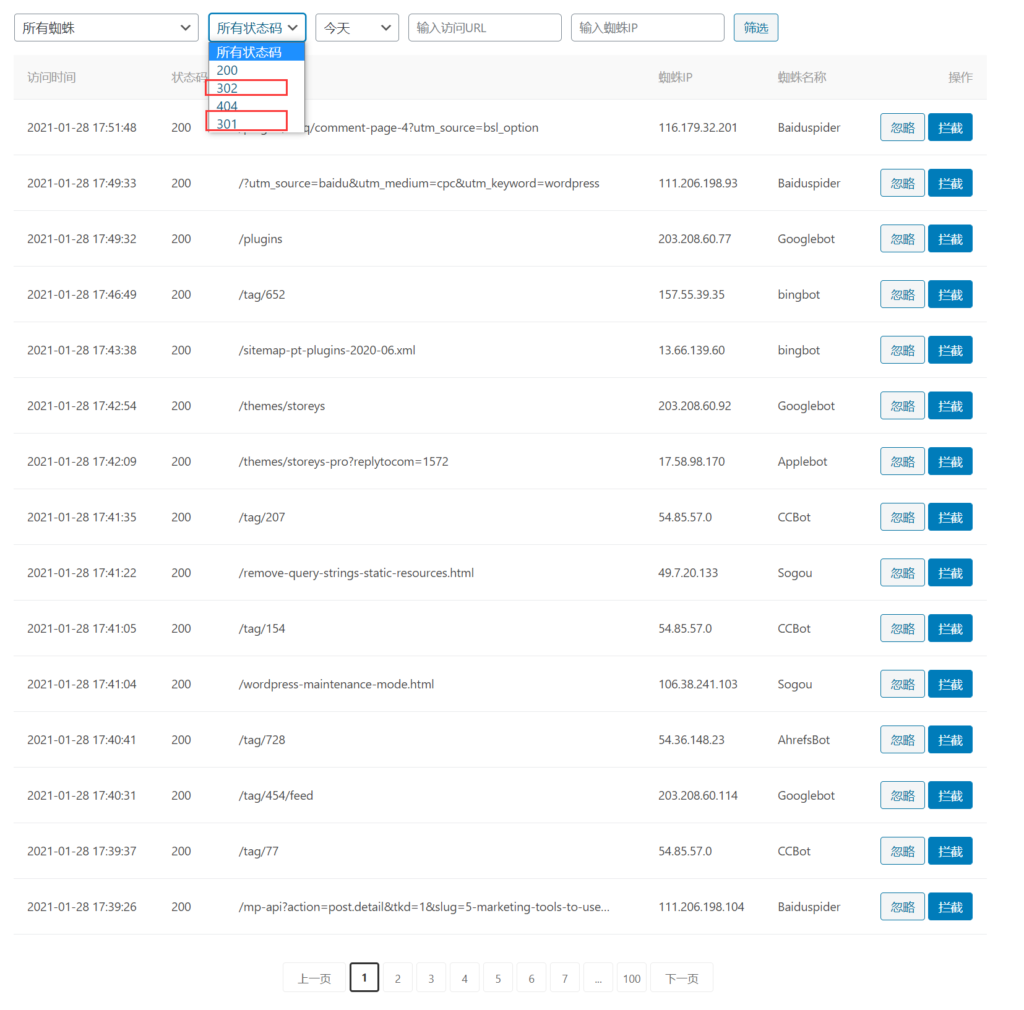This screenshot has width=1024, height=1010.
Task: Click 忽略 for the Baiduspider 116.179.32.201 row
Action: coord(902,128)
